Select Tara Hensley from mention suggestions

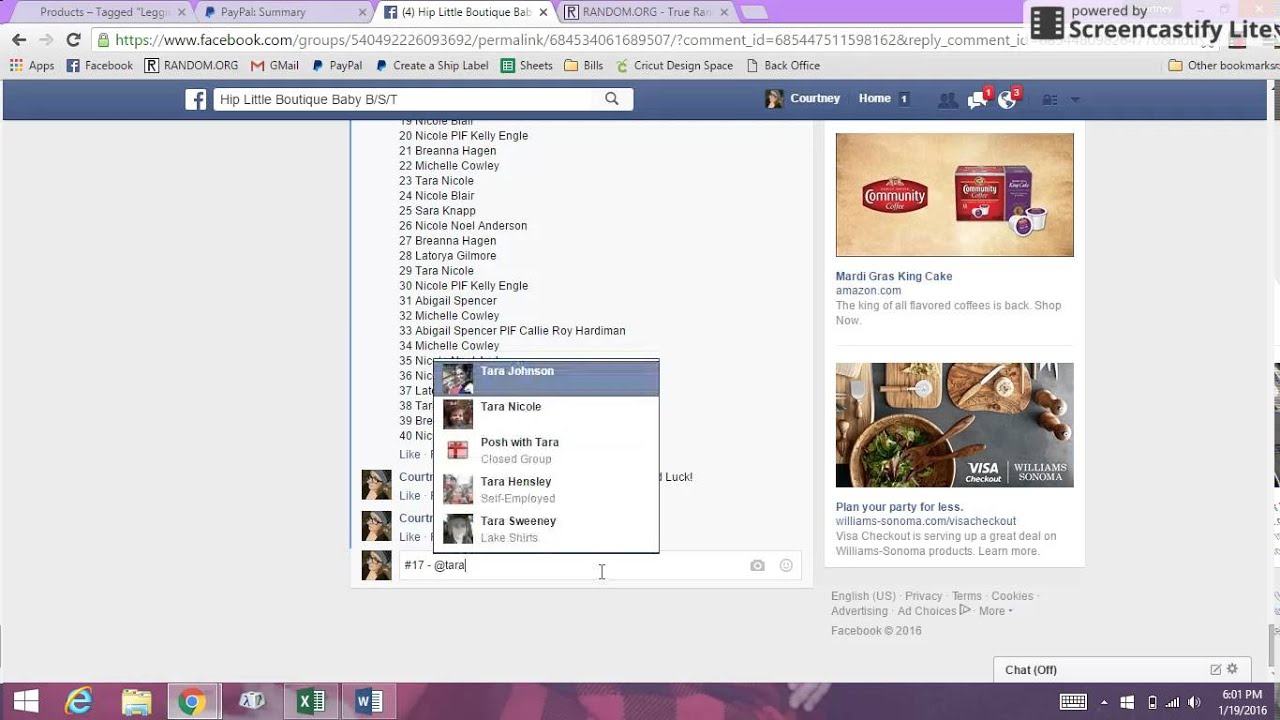546,490
